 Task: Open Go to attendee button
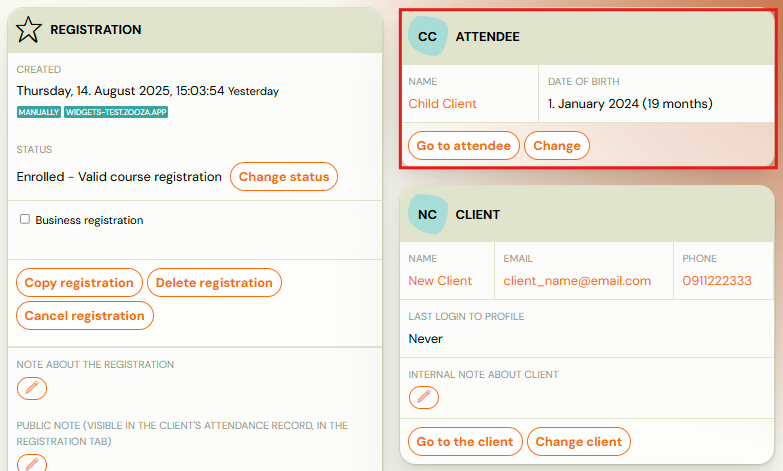(464, 146)
